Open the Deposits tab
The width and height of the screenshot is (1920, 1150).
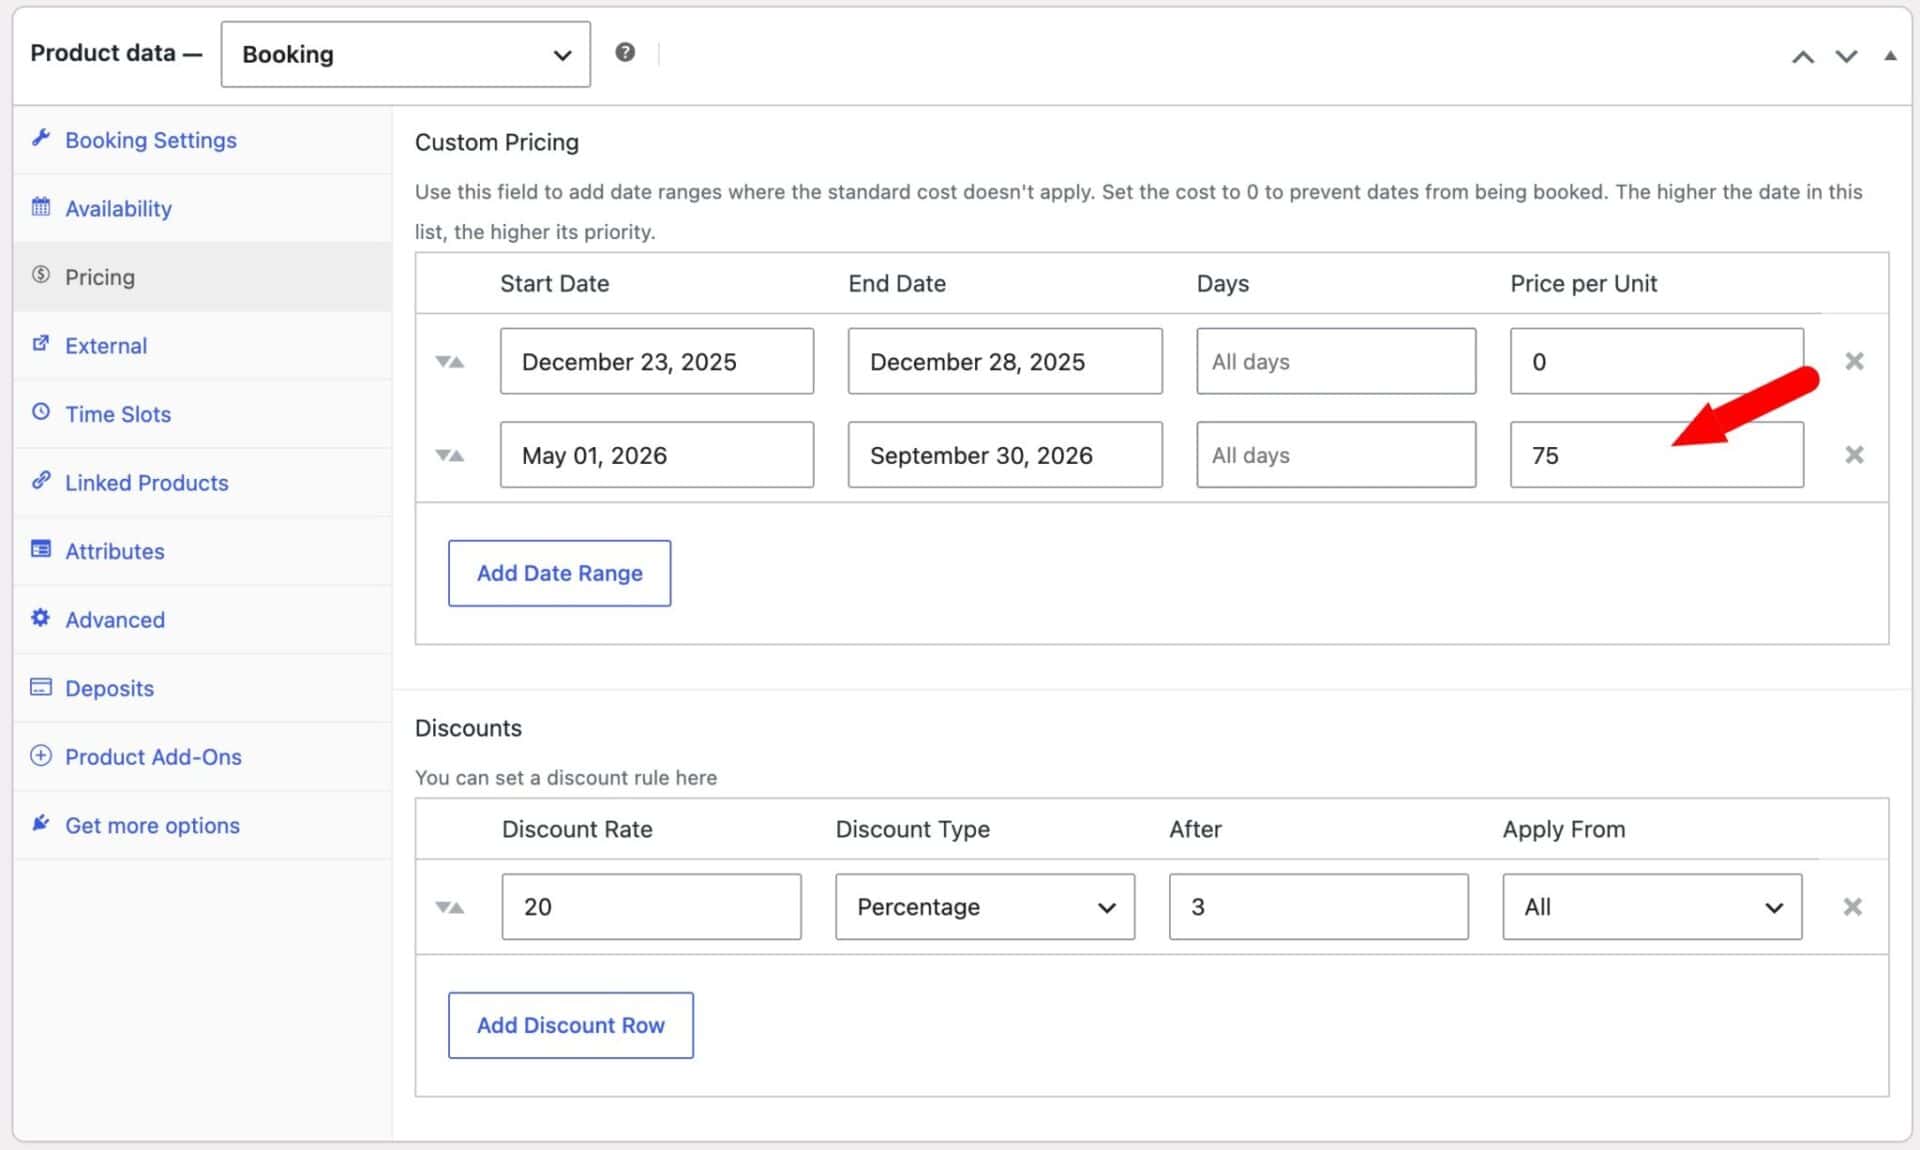202,688
